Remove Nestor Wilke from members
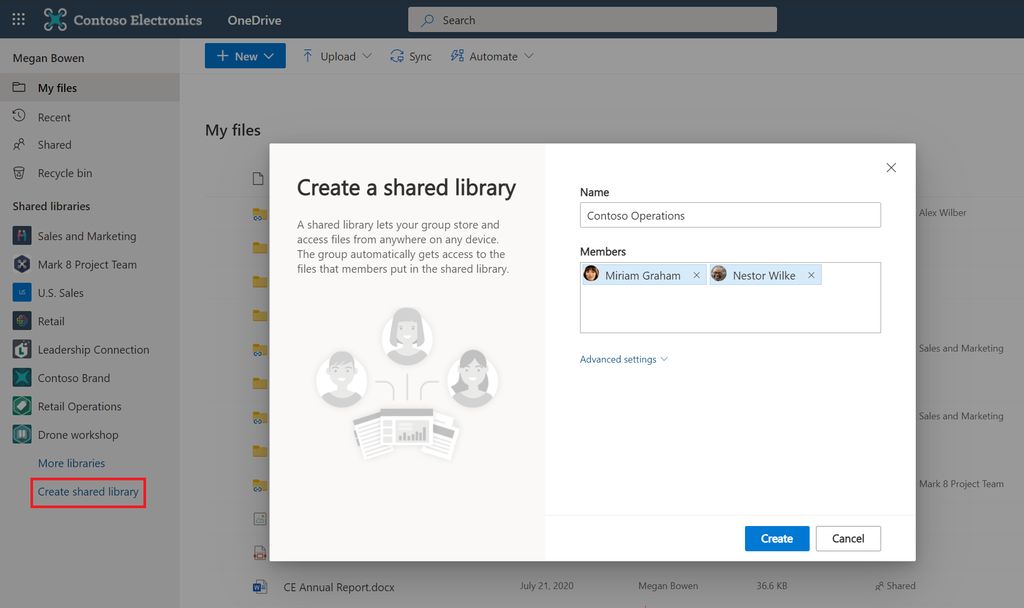The width and height of the screenshot is (1024, 608). pos(811,275)
